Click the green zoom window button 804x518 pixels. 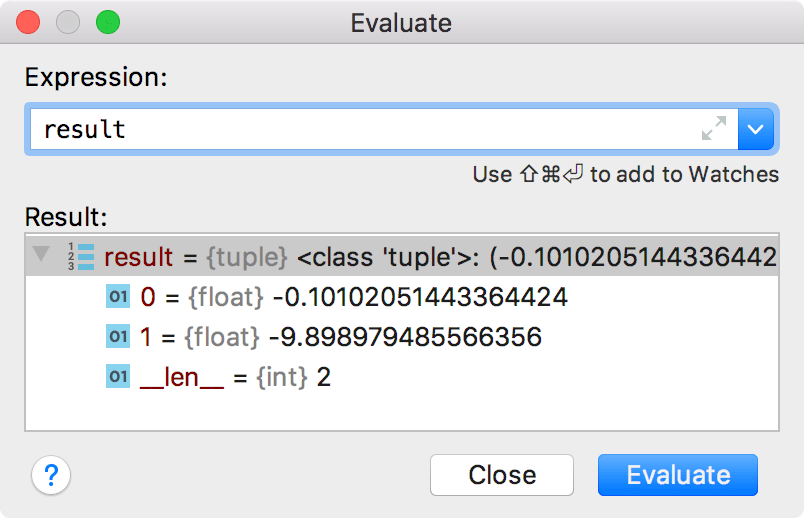pyautogui.click(x=108, y=23)
